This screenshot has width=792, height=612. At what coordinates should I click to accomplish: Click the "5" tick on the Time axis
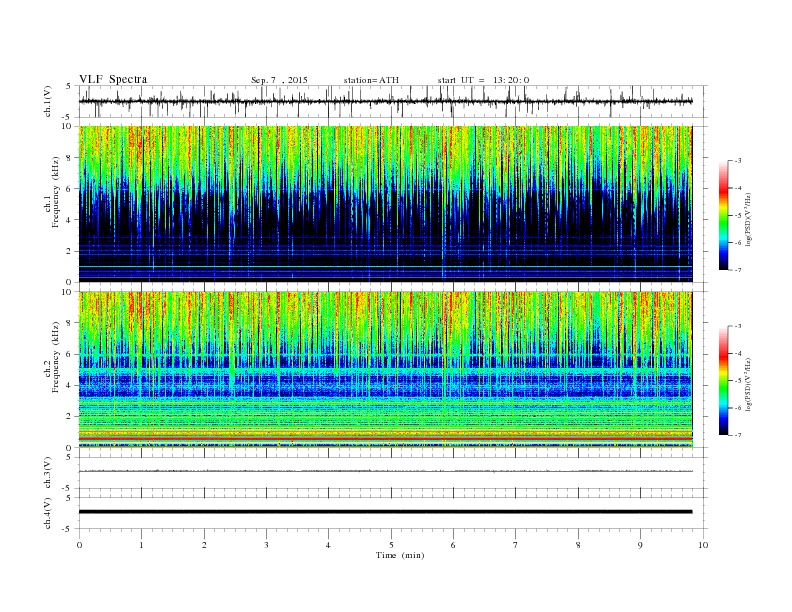point(391,545)
